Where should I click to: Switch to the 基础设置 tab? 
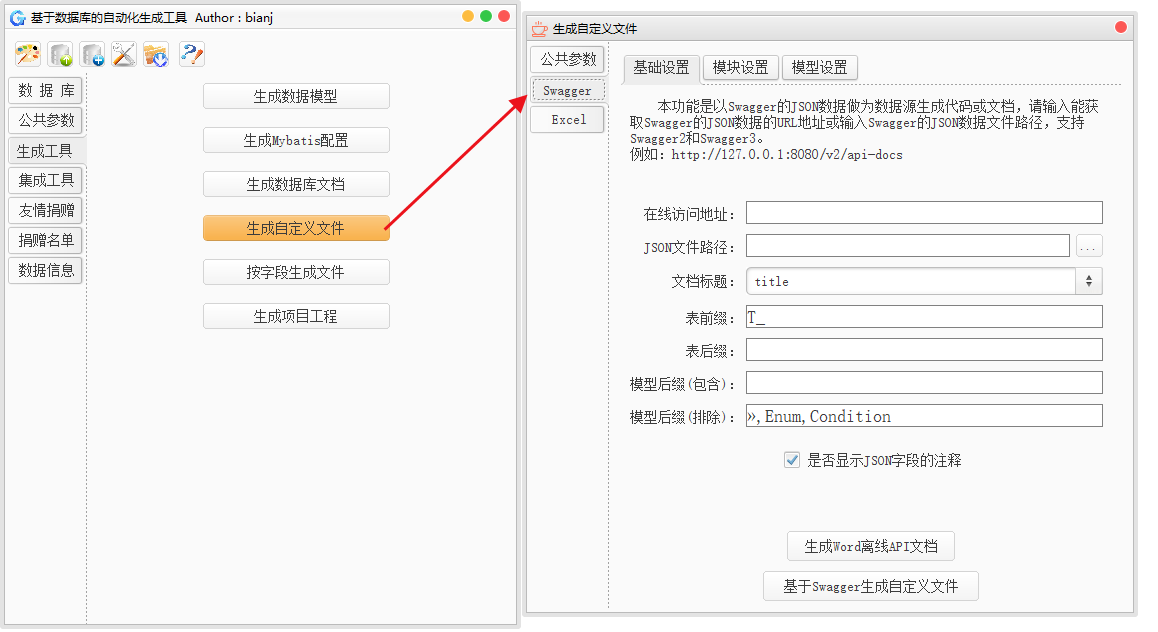[661, 68]
